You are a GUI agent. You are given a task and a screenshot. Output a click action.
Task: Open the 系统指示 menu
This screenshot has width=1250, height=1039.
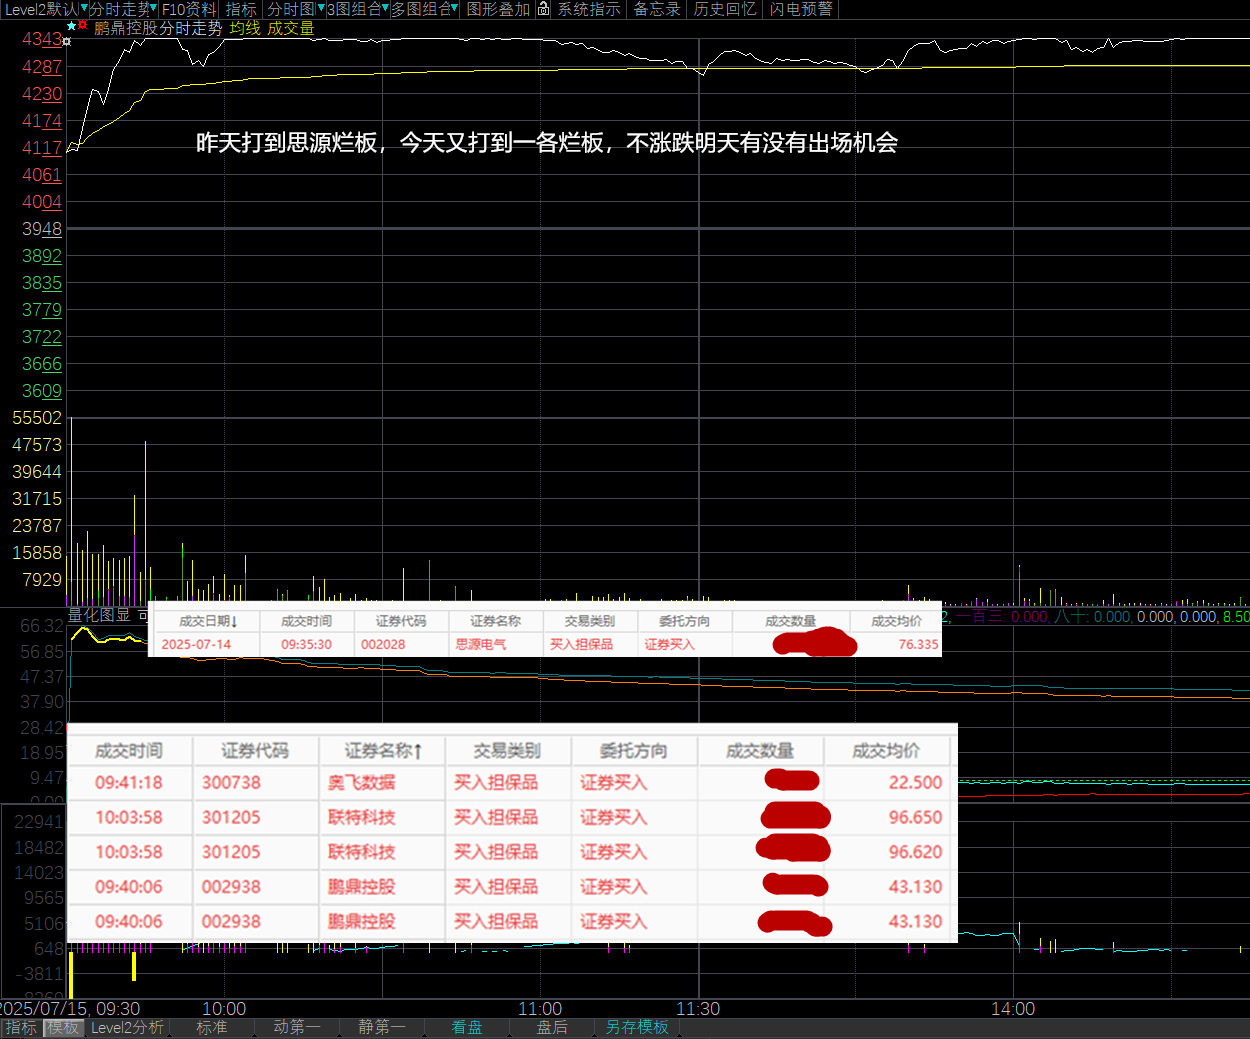tap(589, 9)
